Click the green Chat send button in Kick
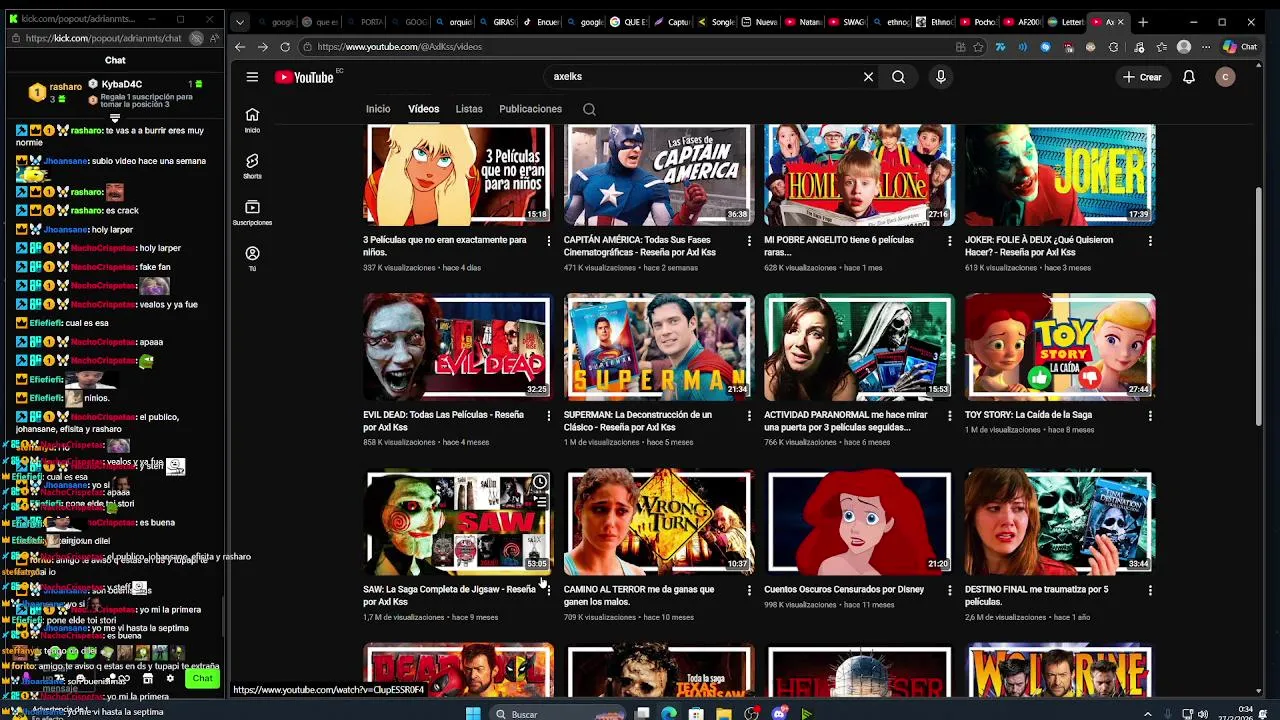This screenshot has height=720, width=1280. pos(202,679)
